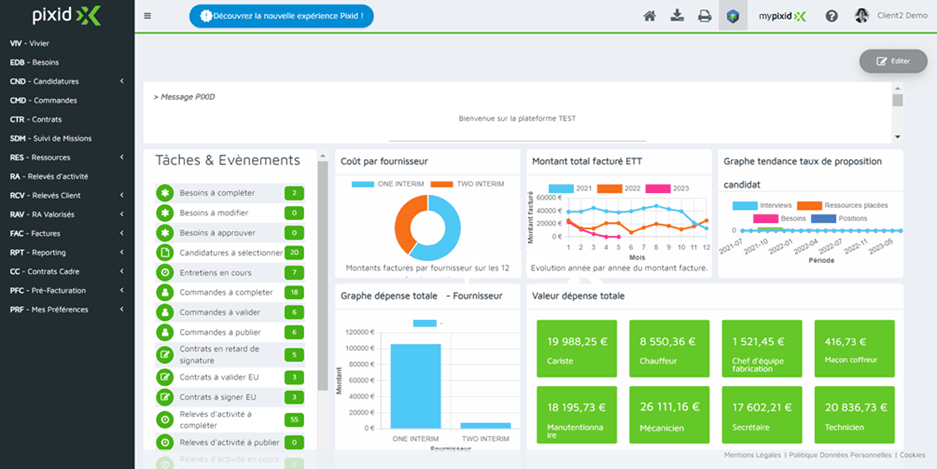Click edit icon beside Contrats en retard de signature
Viewport: 937px width, 469px height.
[x=164, y=354]
